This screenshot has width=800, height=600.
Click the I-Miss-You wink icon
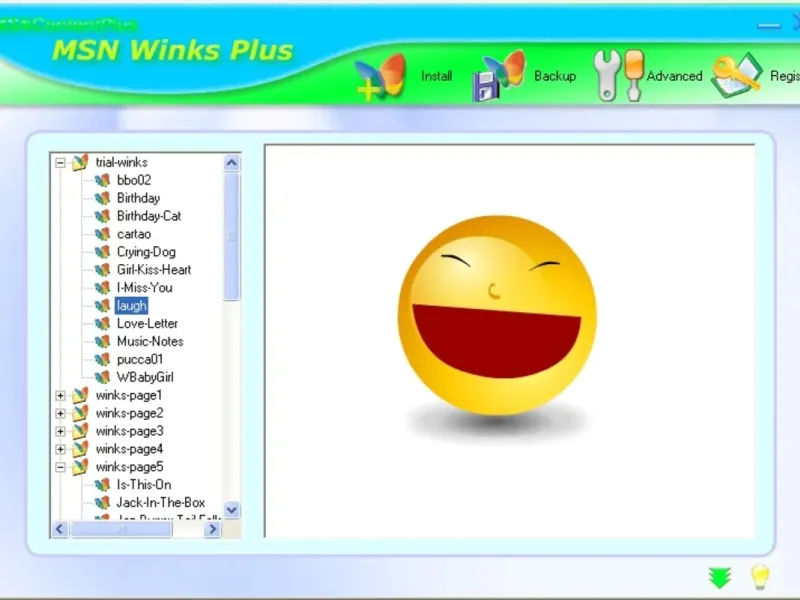tap(103, 288)
